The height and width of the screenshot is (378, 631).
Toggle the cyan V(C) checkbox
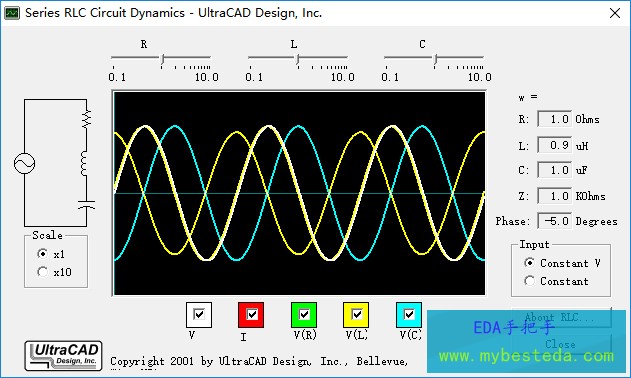pos(409,314)
